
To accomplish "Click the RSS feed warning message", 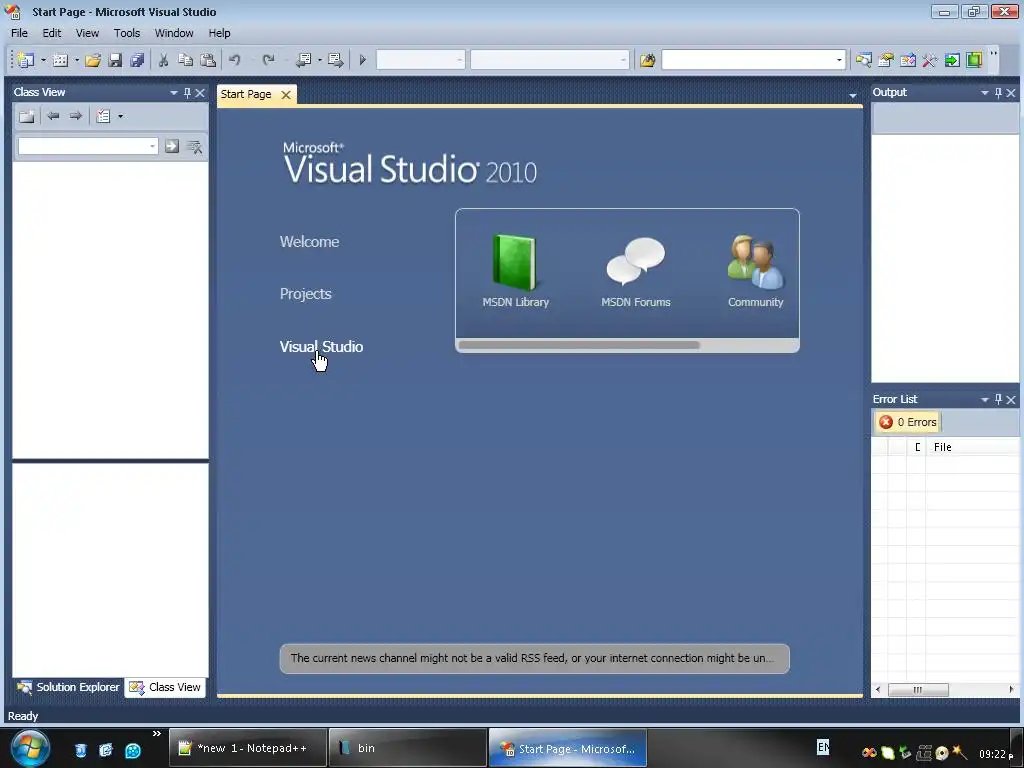I will pyautogui.click(x=534, y=658).
